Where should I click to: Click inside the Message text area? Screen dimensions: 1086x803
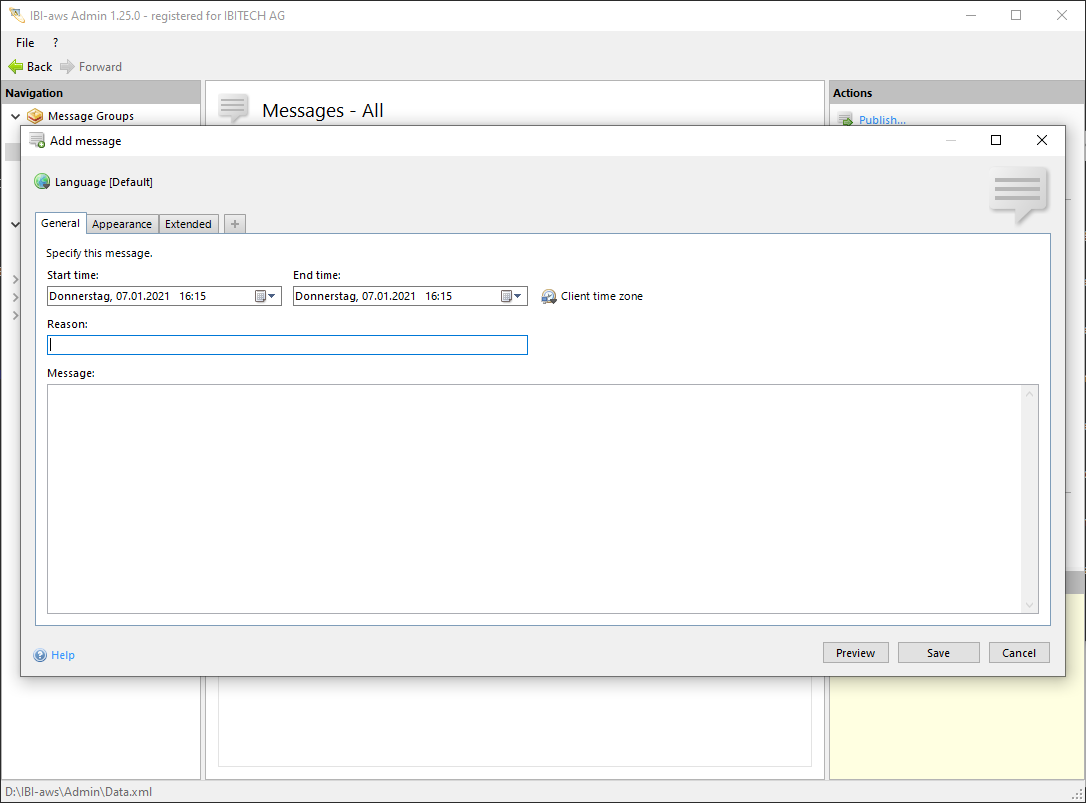click(535, 498)
